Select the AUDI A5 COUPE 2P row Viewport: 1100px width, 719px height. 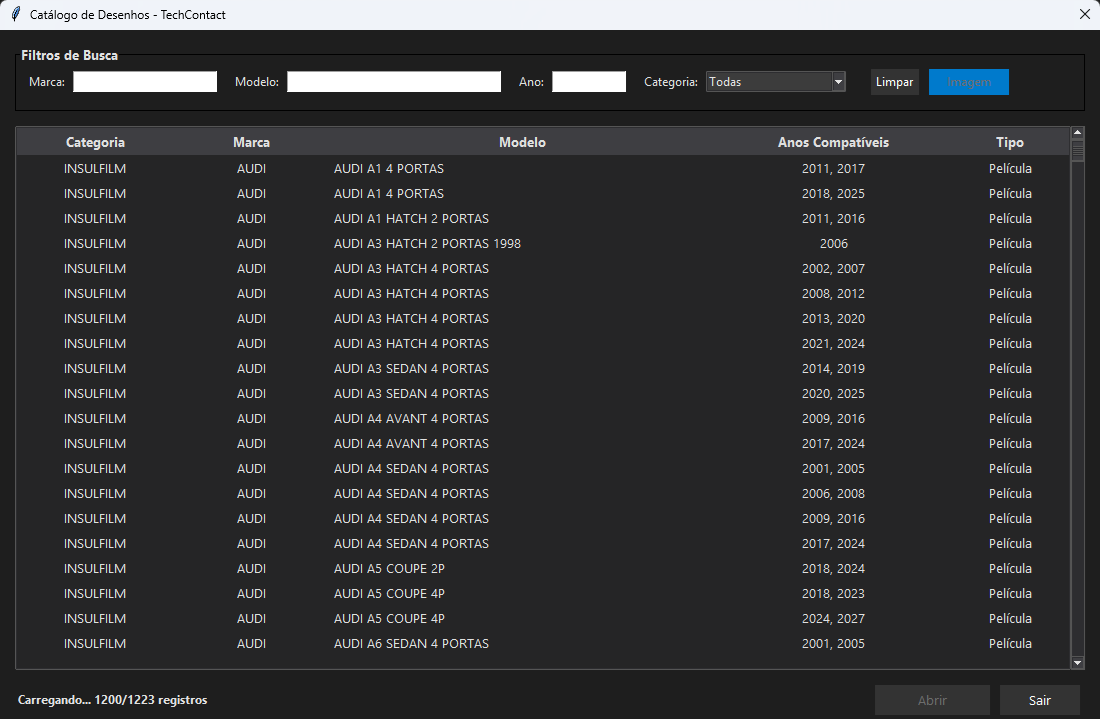543,569
